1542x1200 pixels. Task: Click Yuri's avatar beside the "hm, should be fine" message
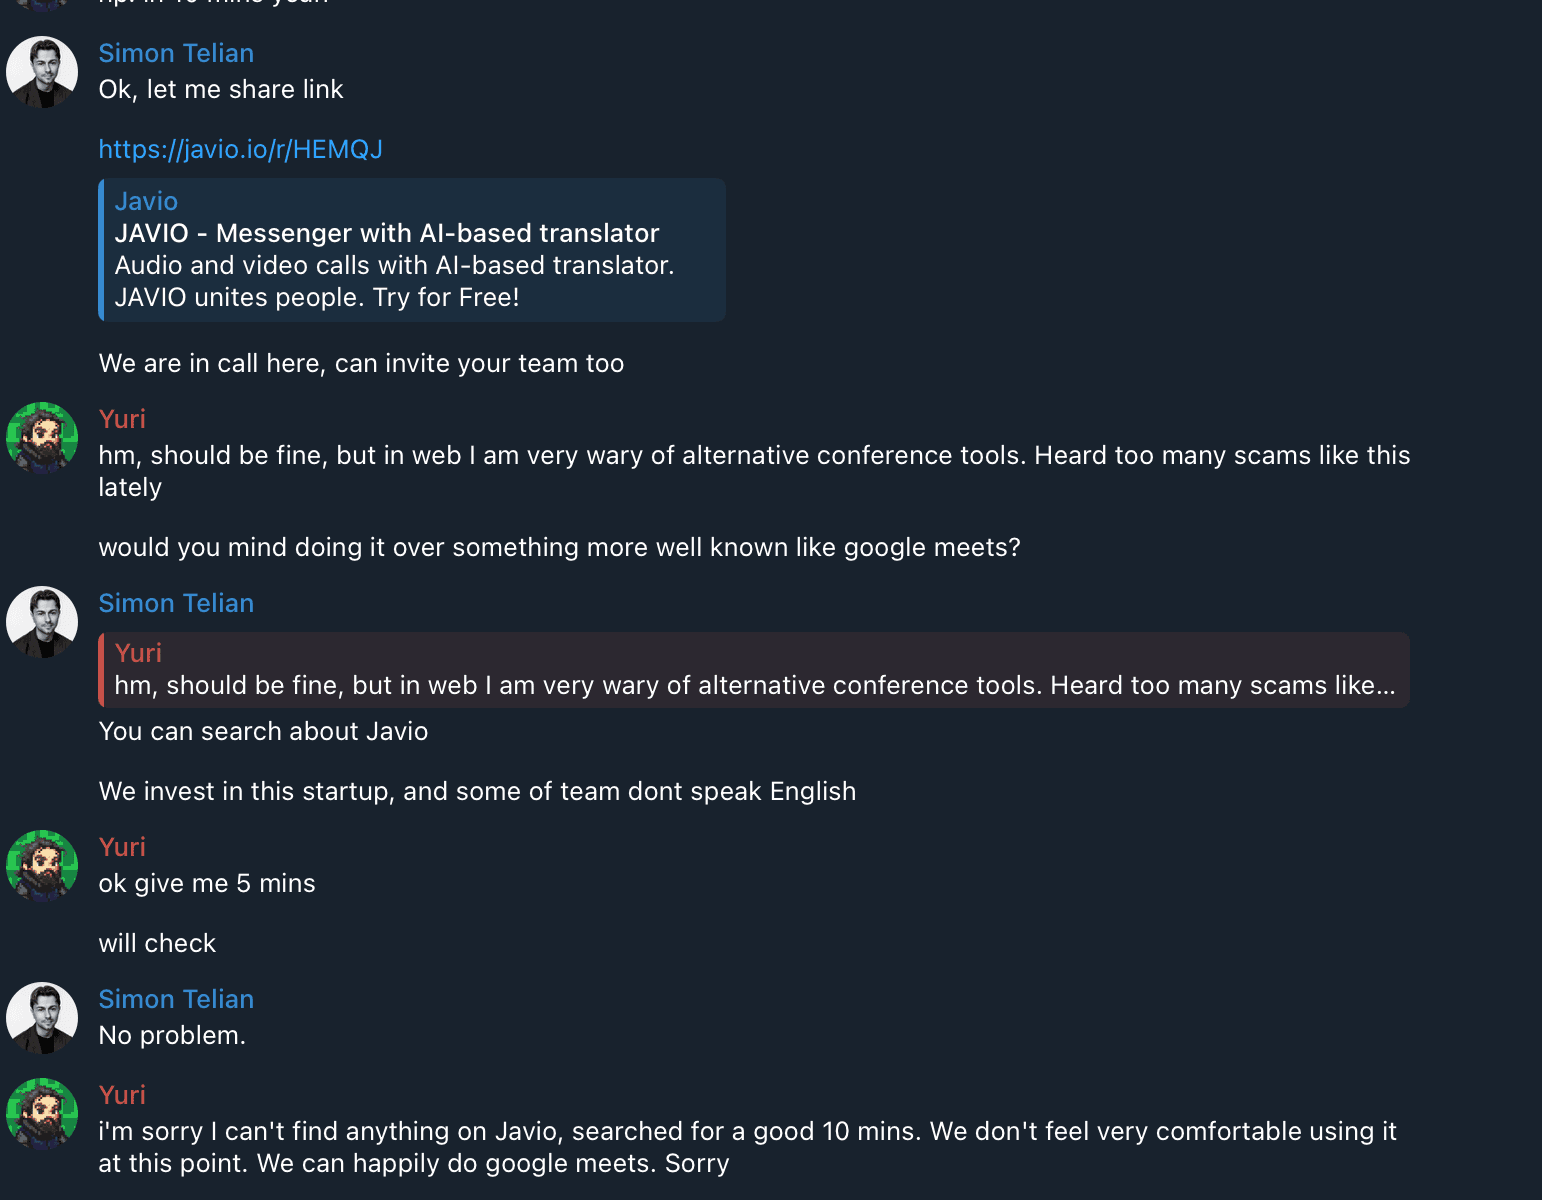42,438
